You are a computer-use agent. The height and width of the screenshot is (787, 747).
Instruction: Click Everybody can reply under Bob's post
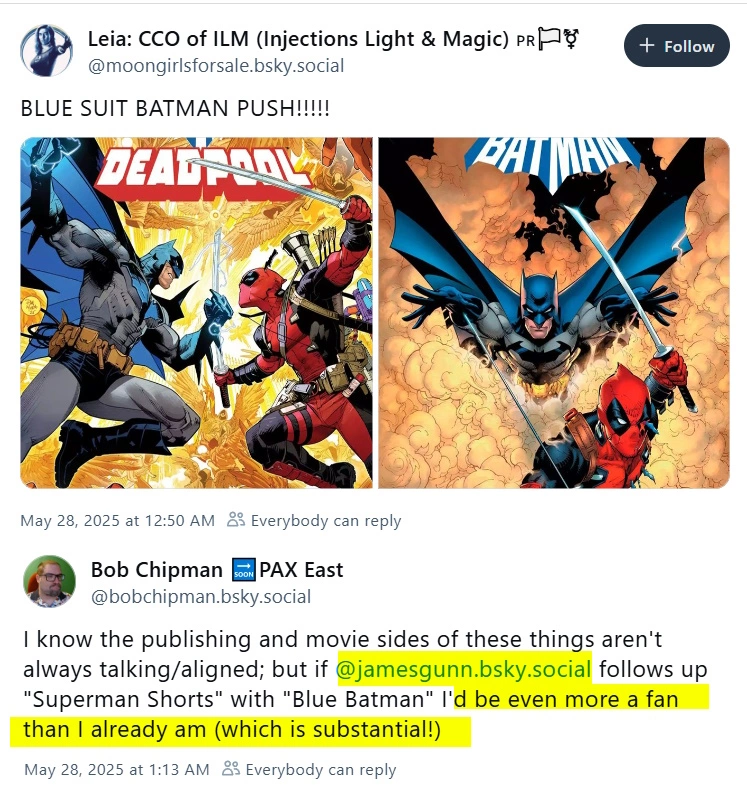(x=321, y=769)
